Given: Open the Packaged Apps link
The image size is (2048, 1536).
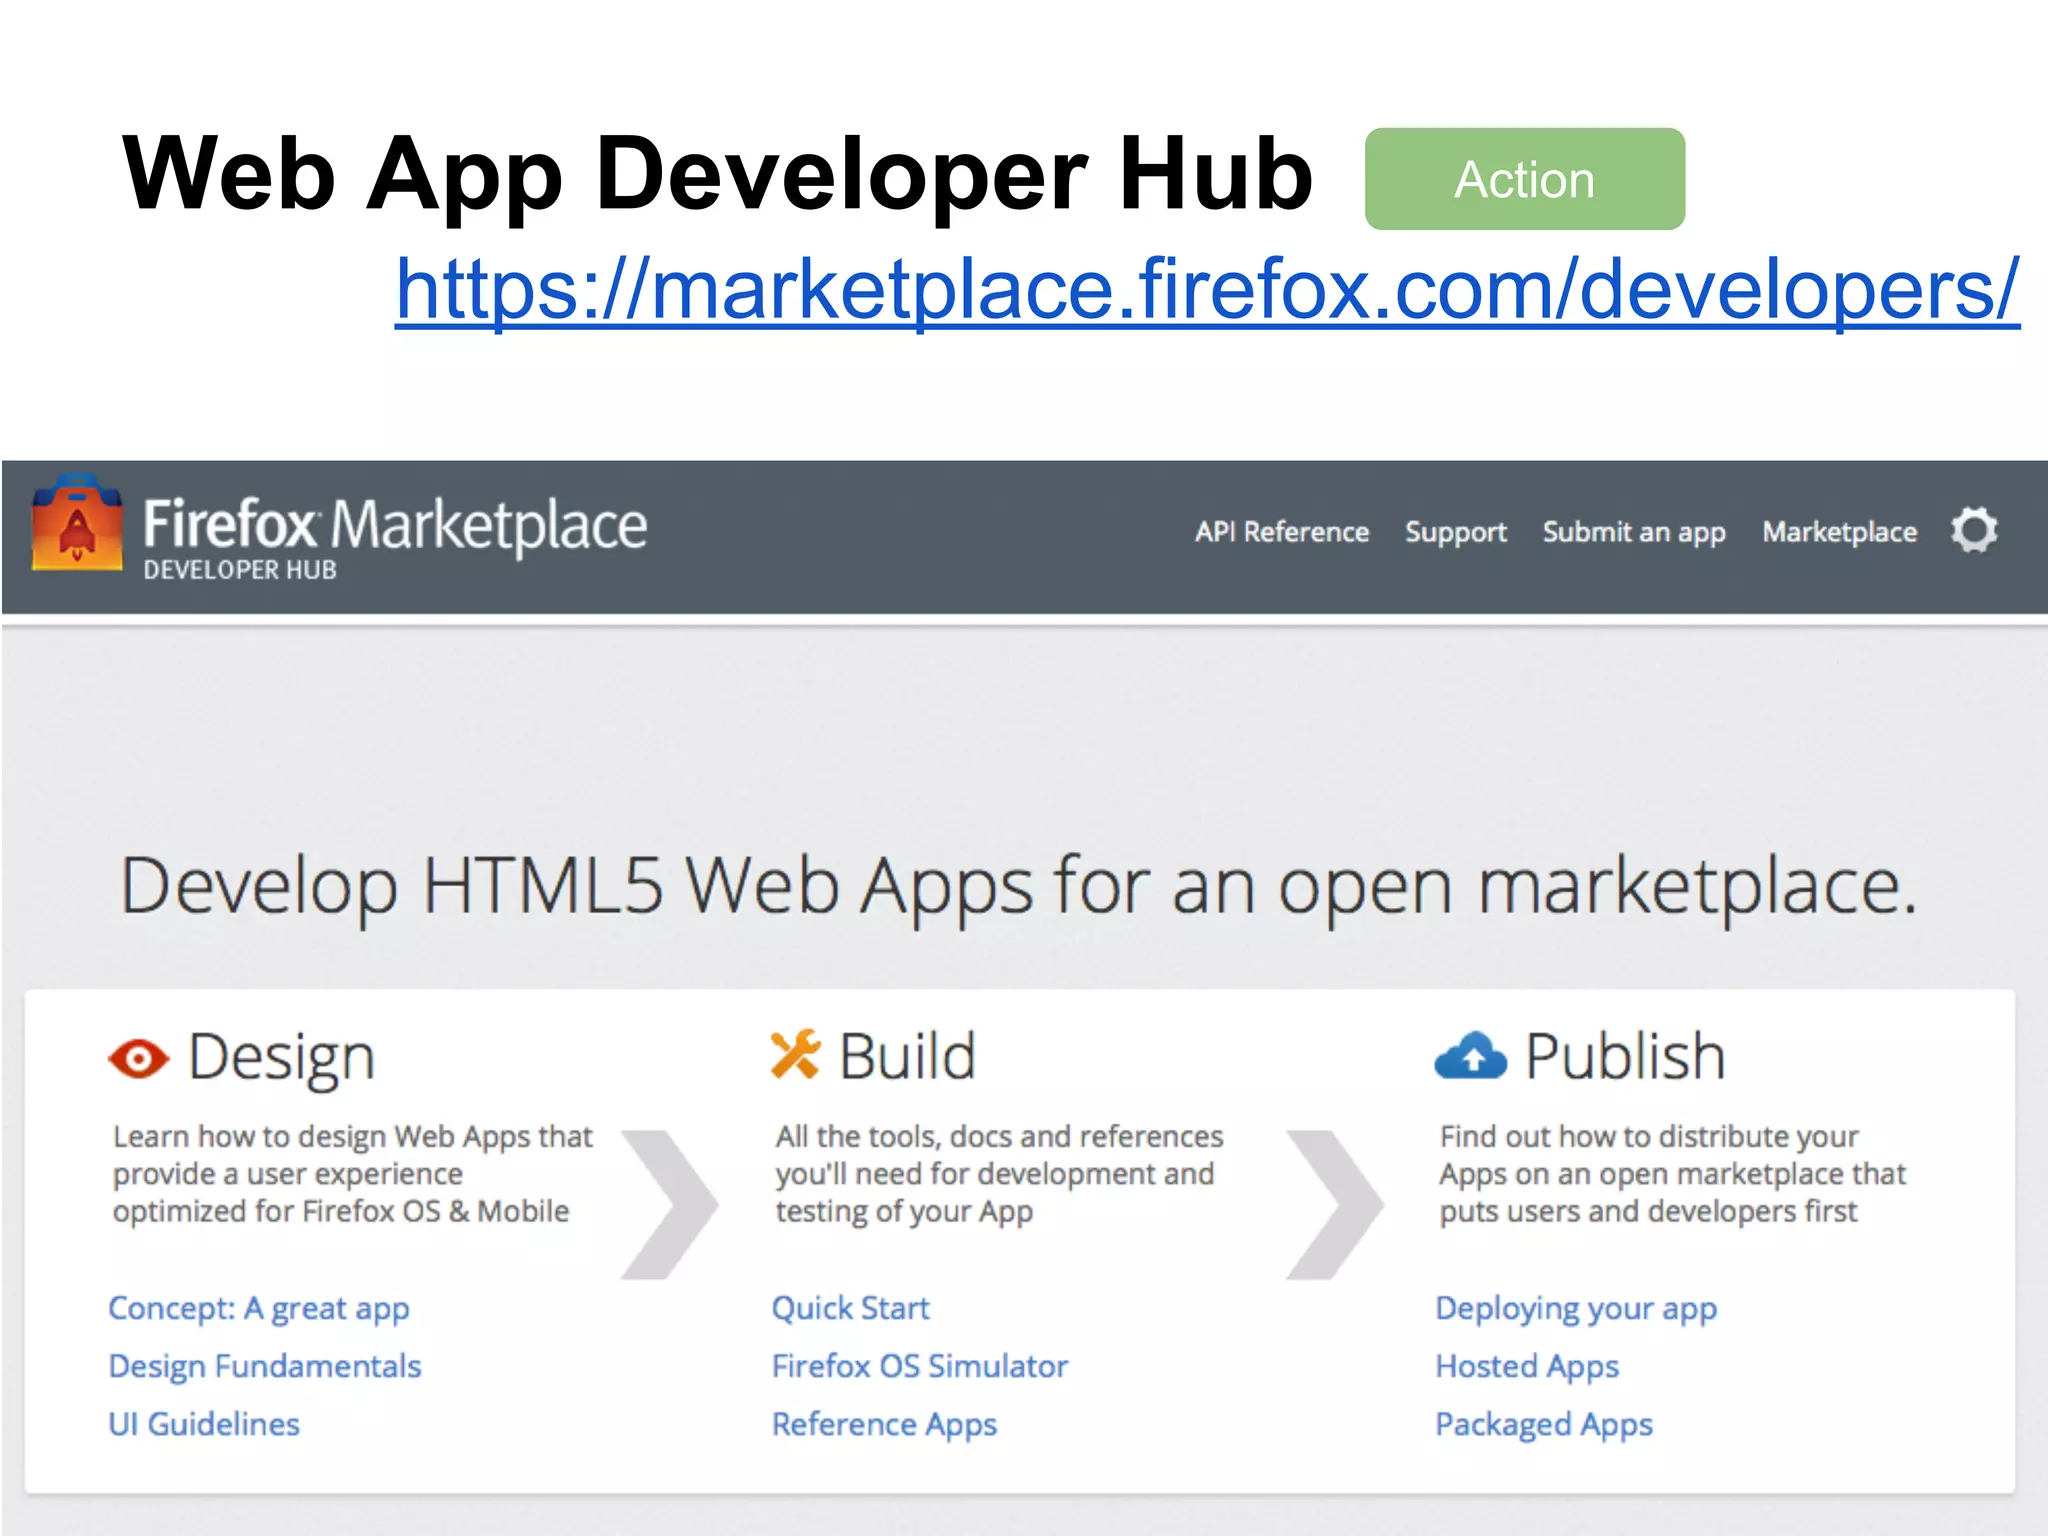Looking at the screenshot, I should 1544,1424.
